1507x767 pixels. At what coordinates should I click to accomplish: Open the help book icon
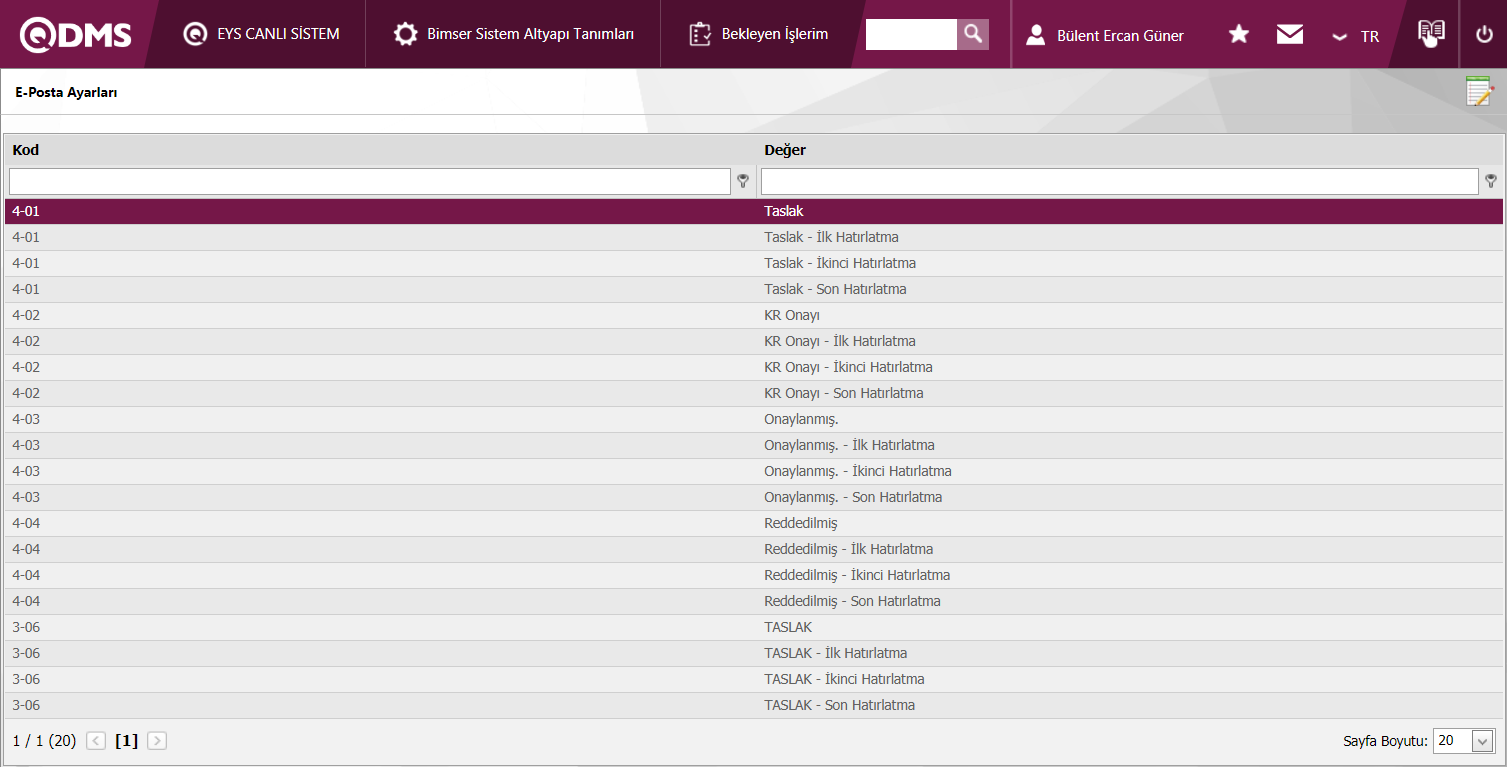1431,33
